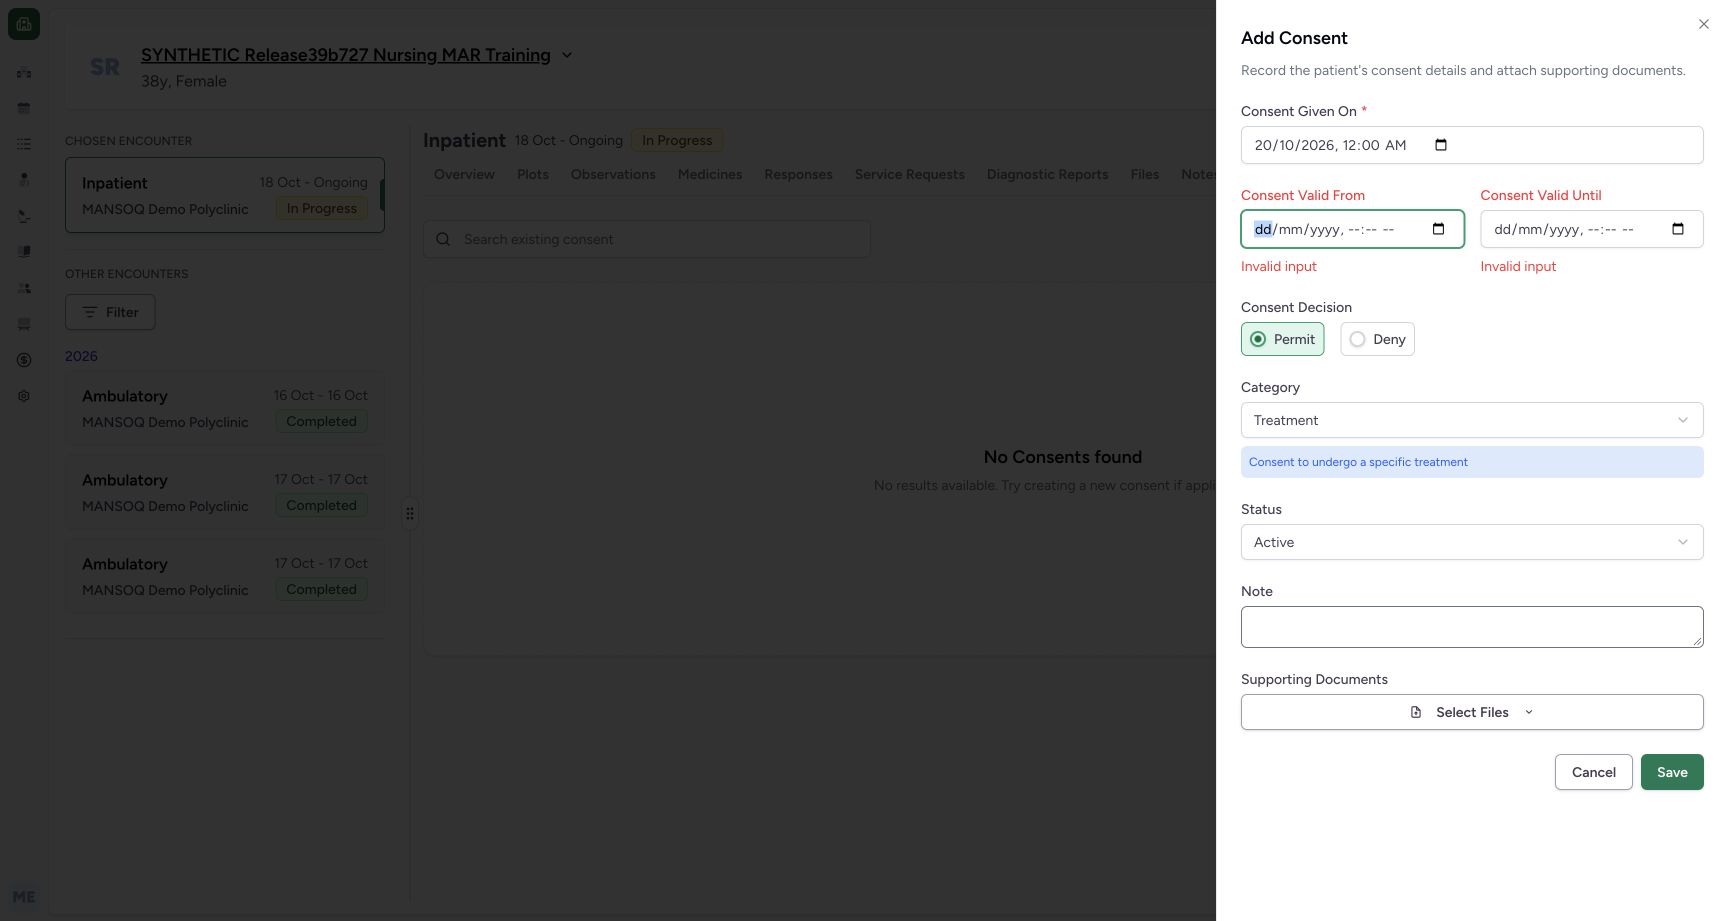Select the Deny consent decision

click(1377, 339)
